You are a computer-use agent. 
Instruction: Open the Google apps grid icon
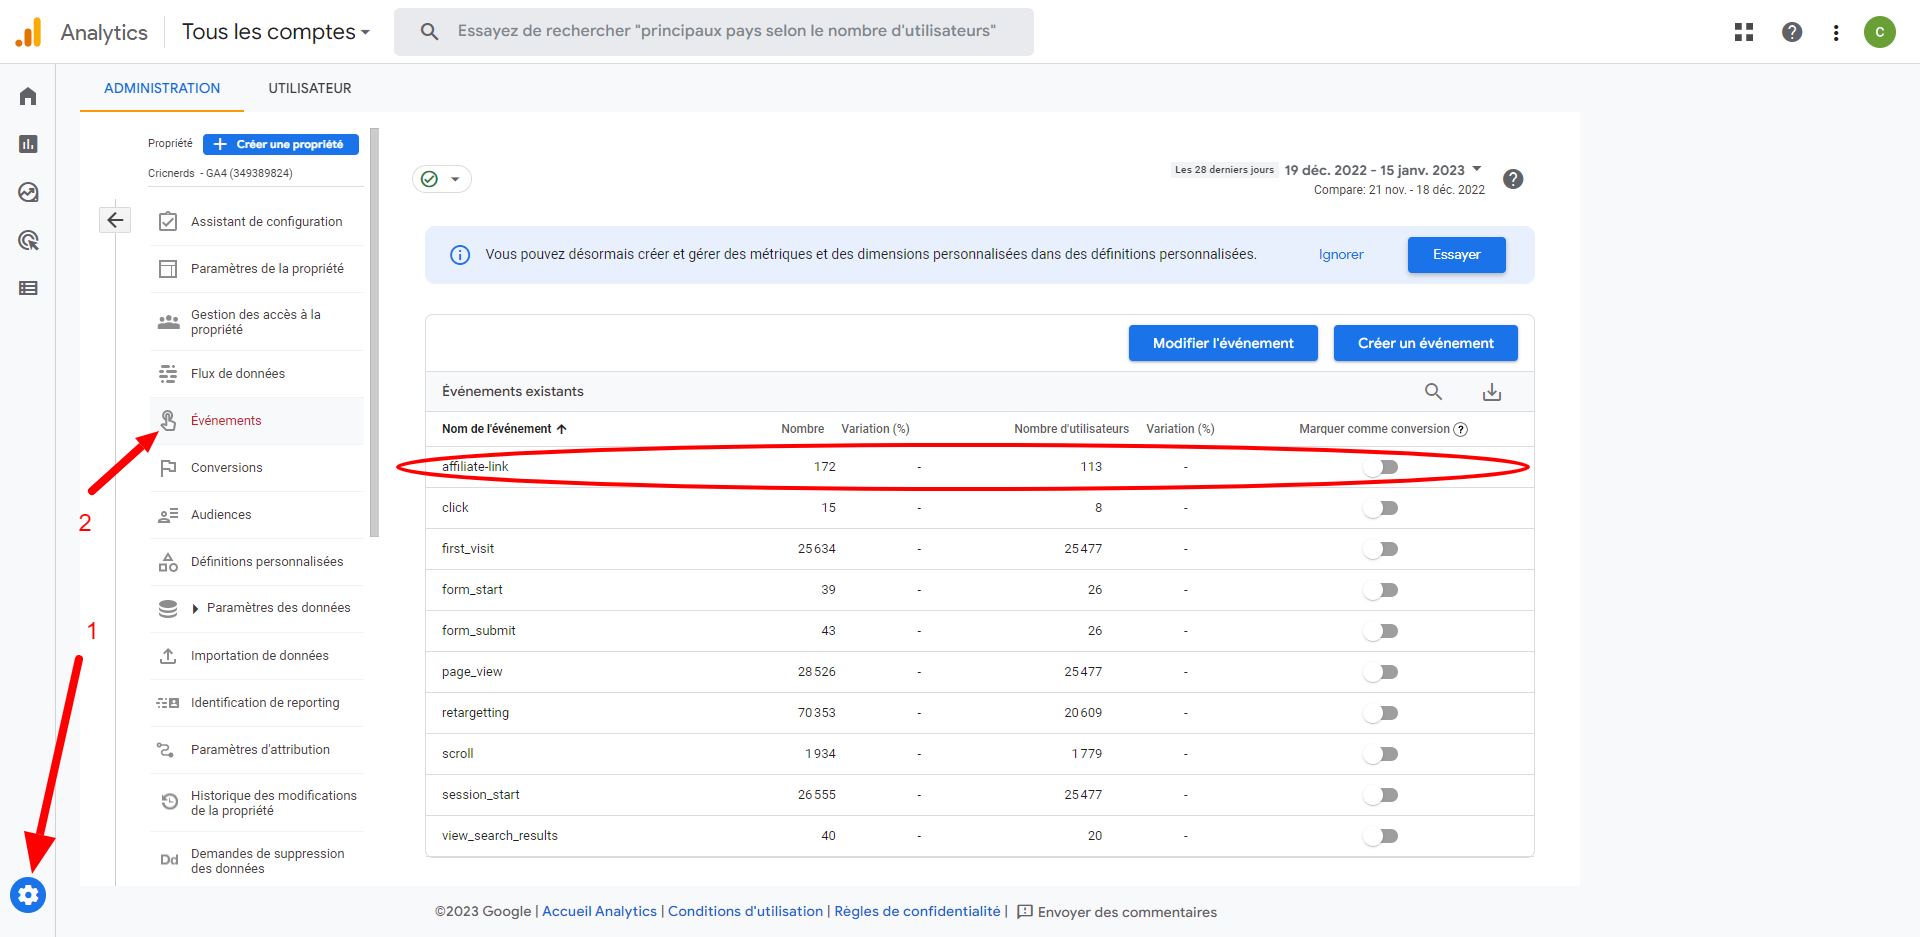[x=1744, y=32]
